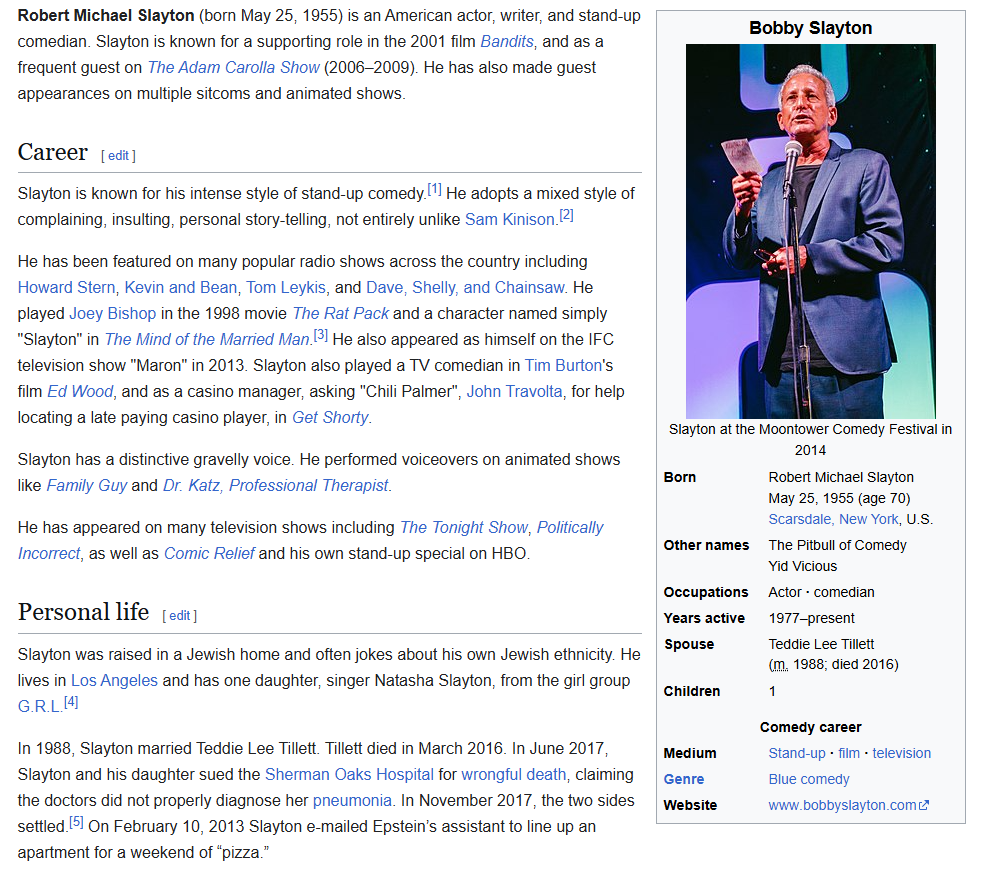Viewport: 983px width, 880px height.
Task: Click Bobby Slayton's infobox photo
Action: click(810, 231)
